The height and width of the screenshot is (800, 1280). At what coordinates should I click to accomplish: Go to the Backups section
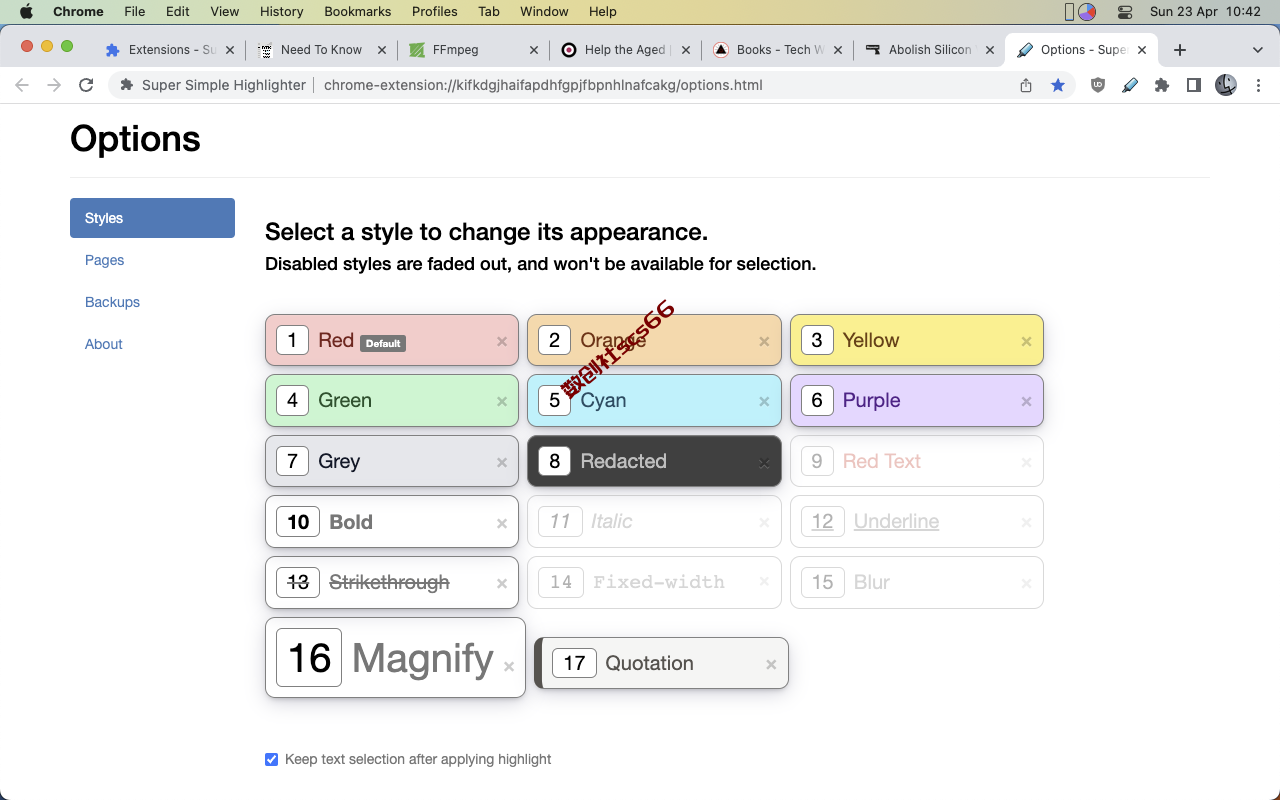coord(112,302)
